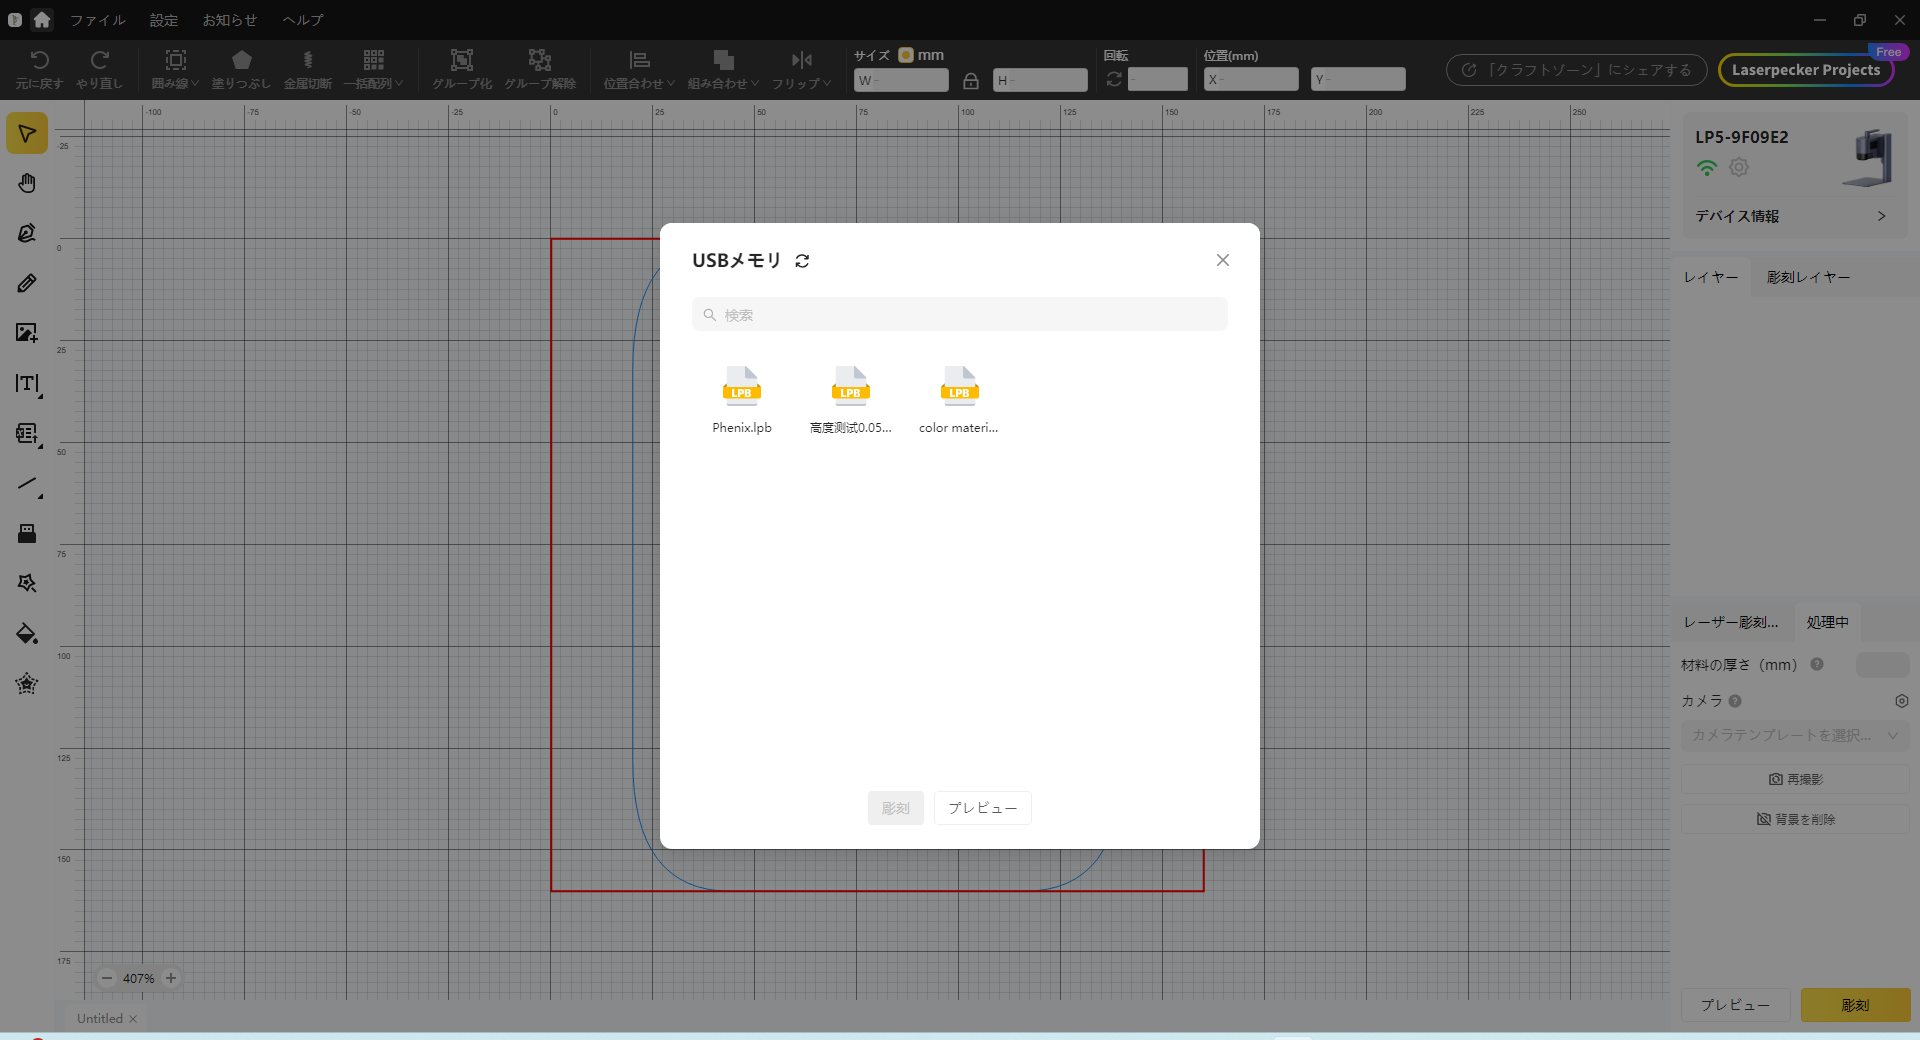Open the material library star icon

(x=27, y=684)
